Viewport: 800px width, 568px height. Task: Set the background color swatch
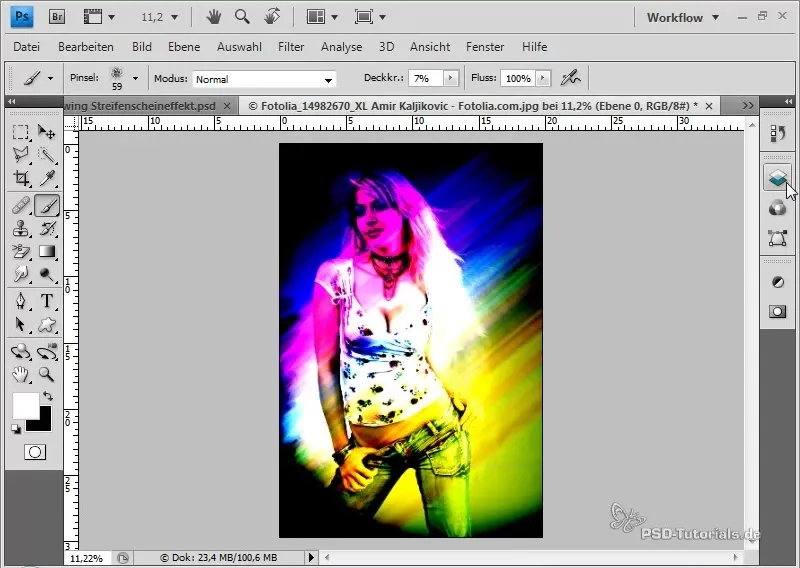point(44,424)
